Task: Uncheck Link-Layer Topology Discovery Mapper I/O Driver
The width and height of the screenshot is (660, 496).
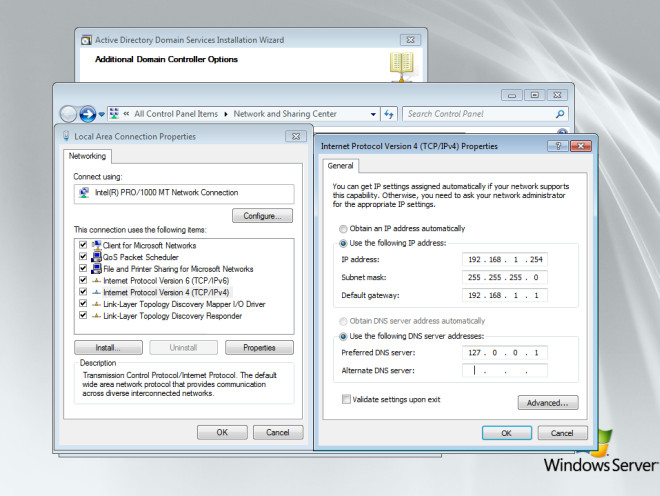Action: 83,304
